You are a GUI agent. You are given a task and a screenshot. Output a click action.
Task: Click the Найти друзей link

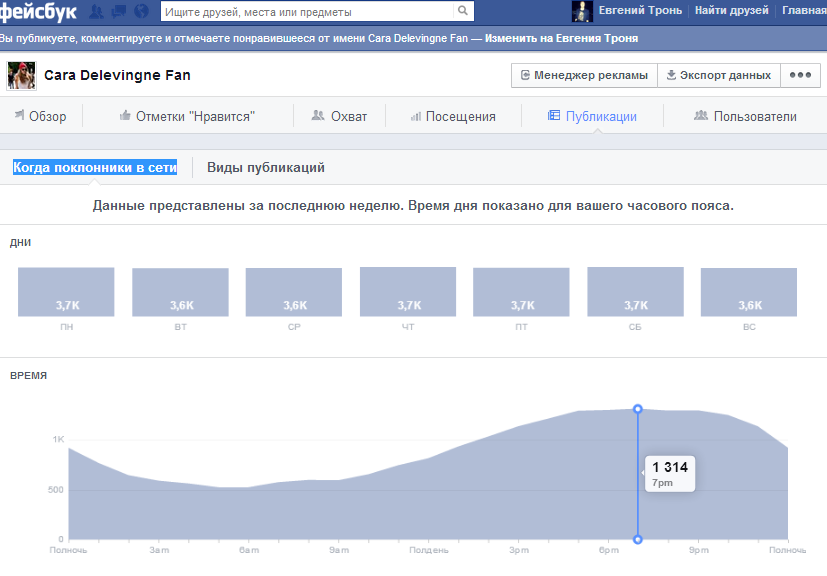pos(732,11)
